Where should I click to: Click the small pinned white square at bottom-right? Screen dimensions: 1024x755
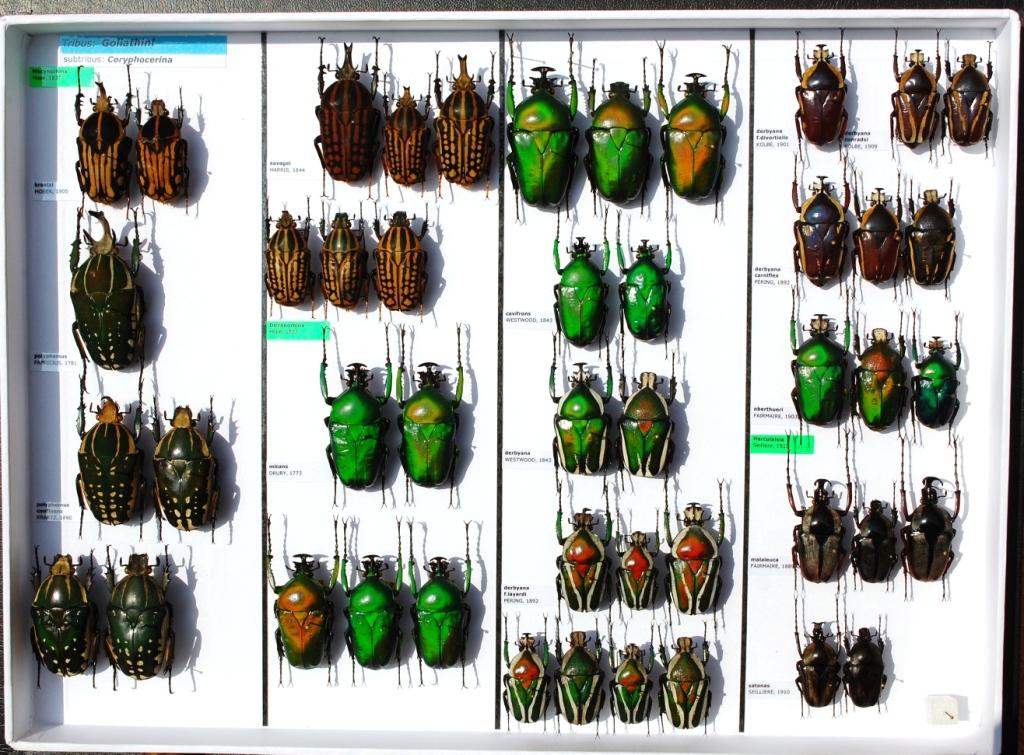[x=942, y=708]
